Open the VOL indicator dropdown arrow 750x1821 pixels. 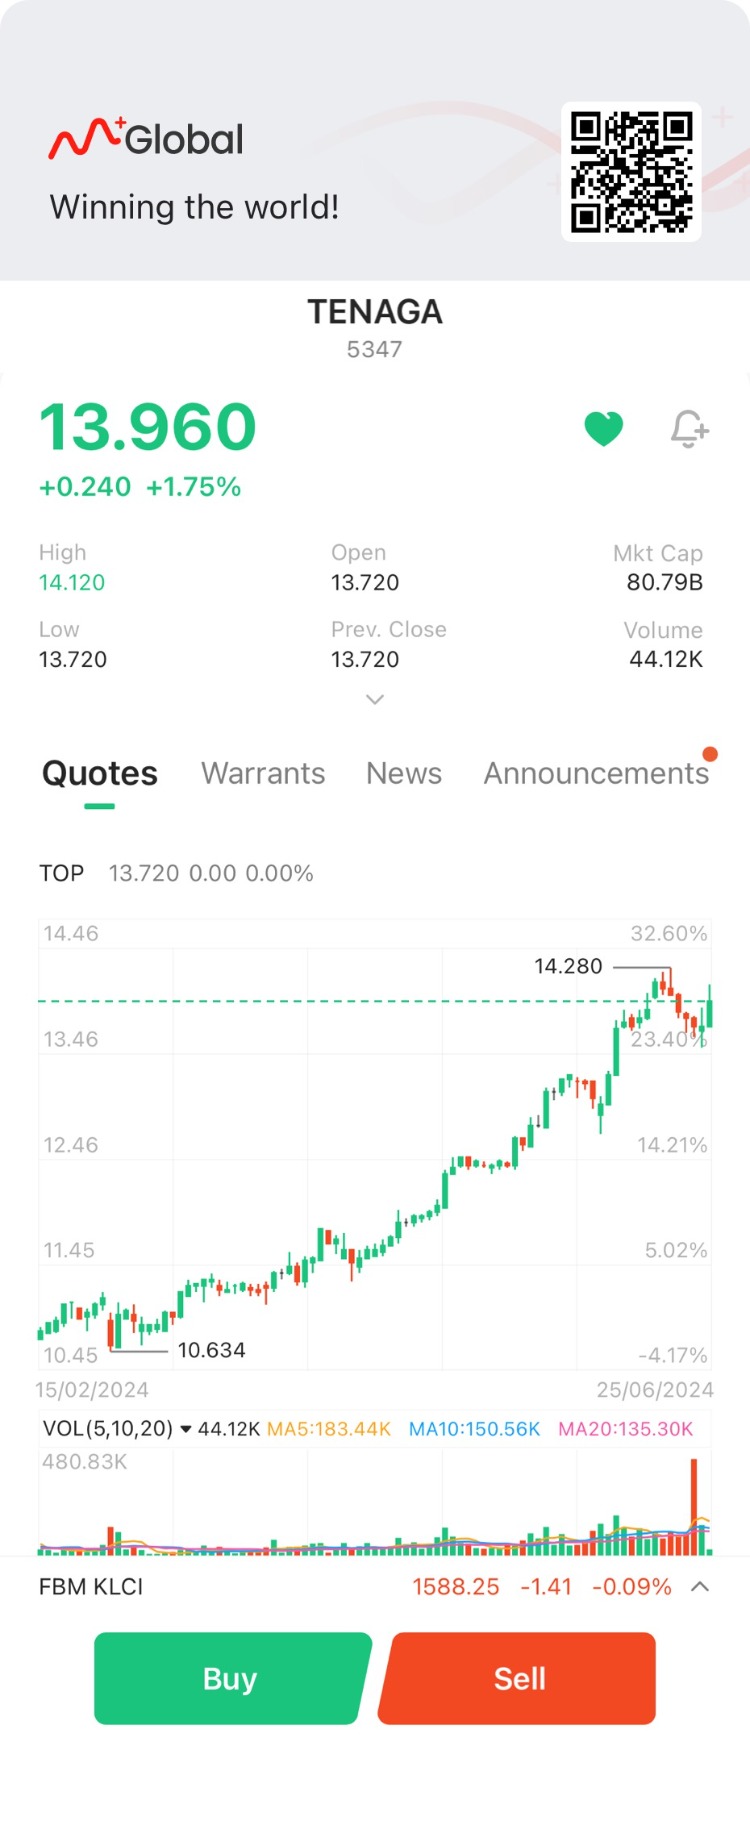[185, 1429]
